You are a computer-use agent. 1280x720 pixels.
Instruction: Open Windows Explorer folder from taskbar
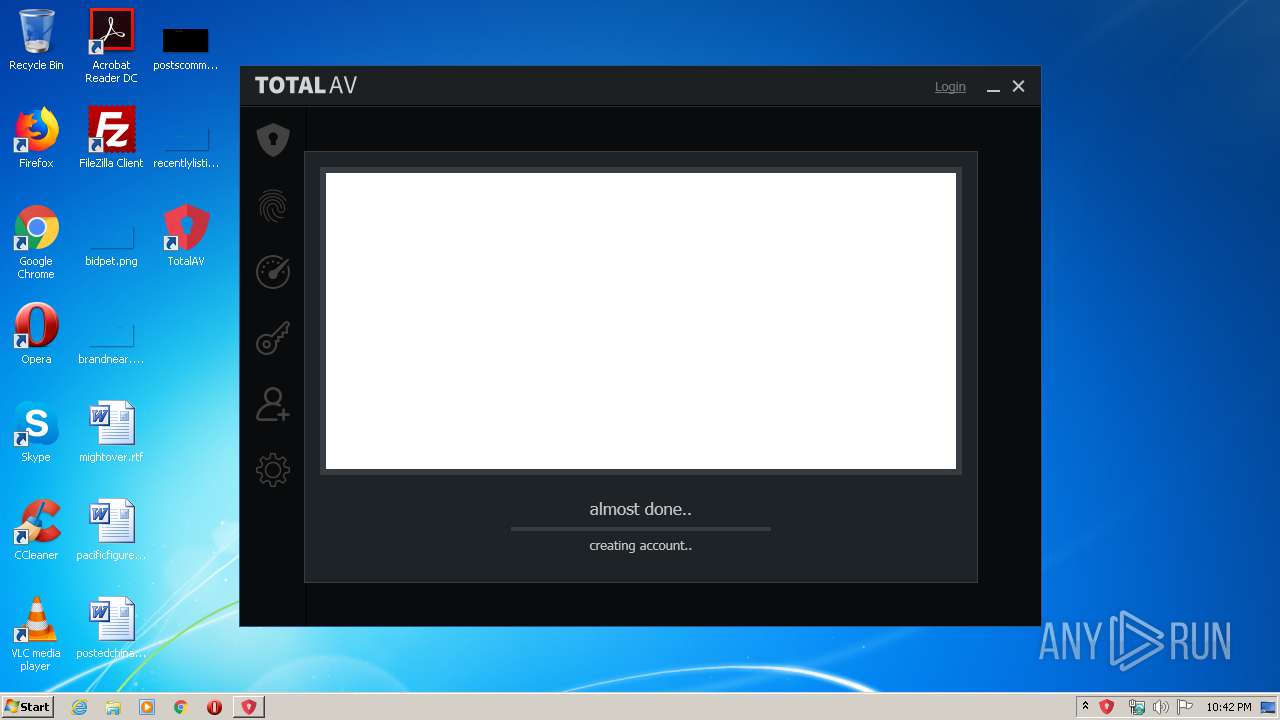113,707
